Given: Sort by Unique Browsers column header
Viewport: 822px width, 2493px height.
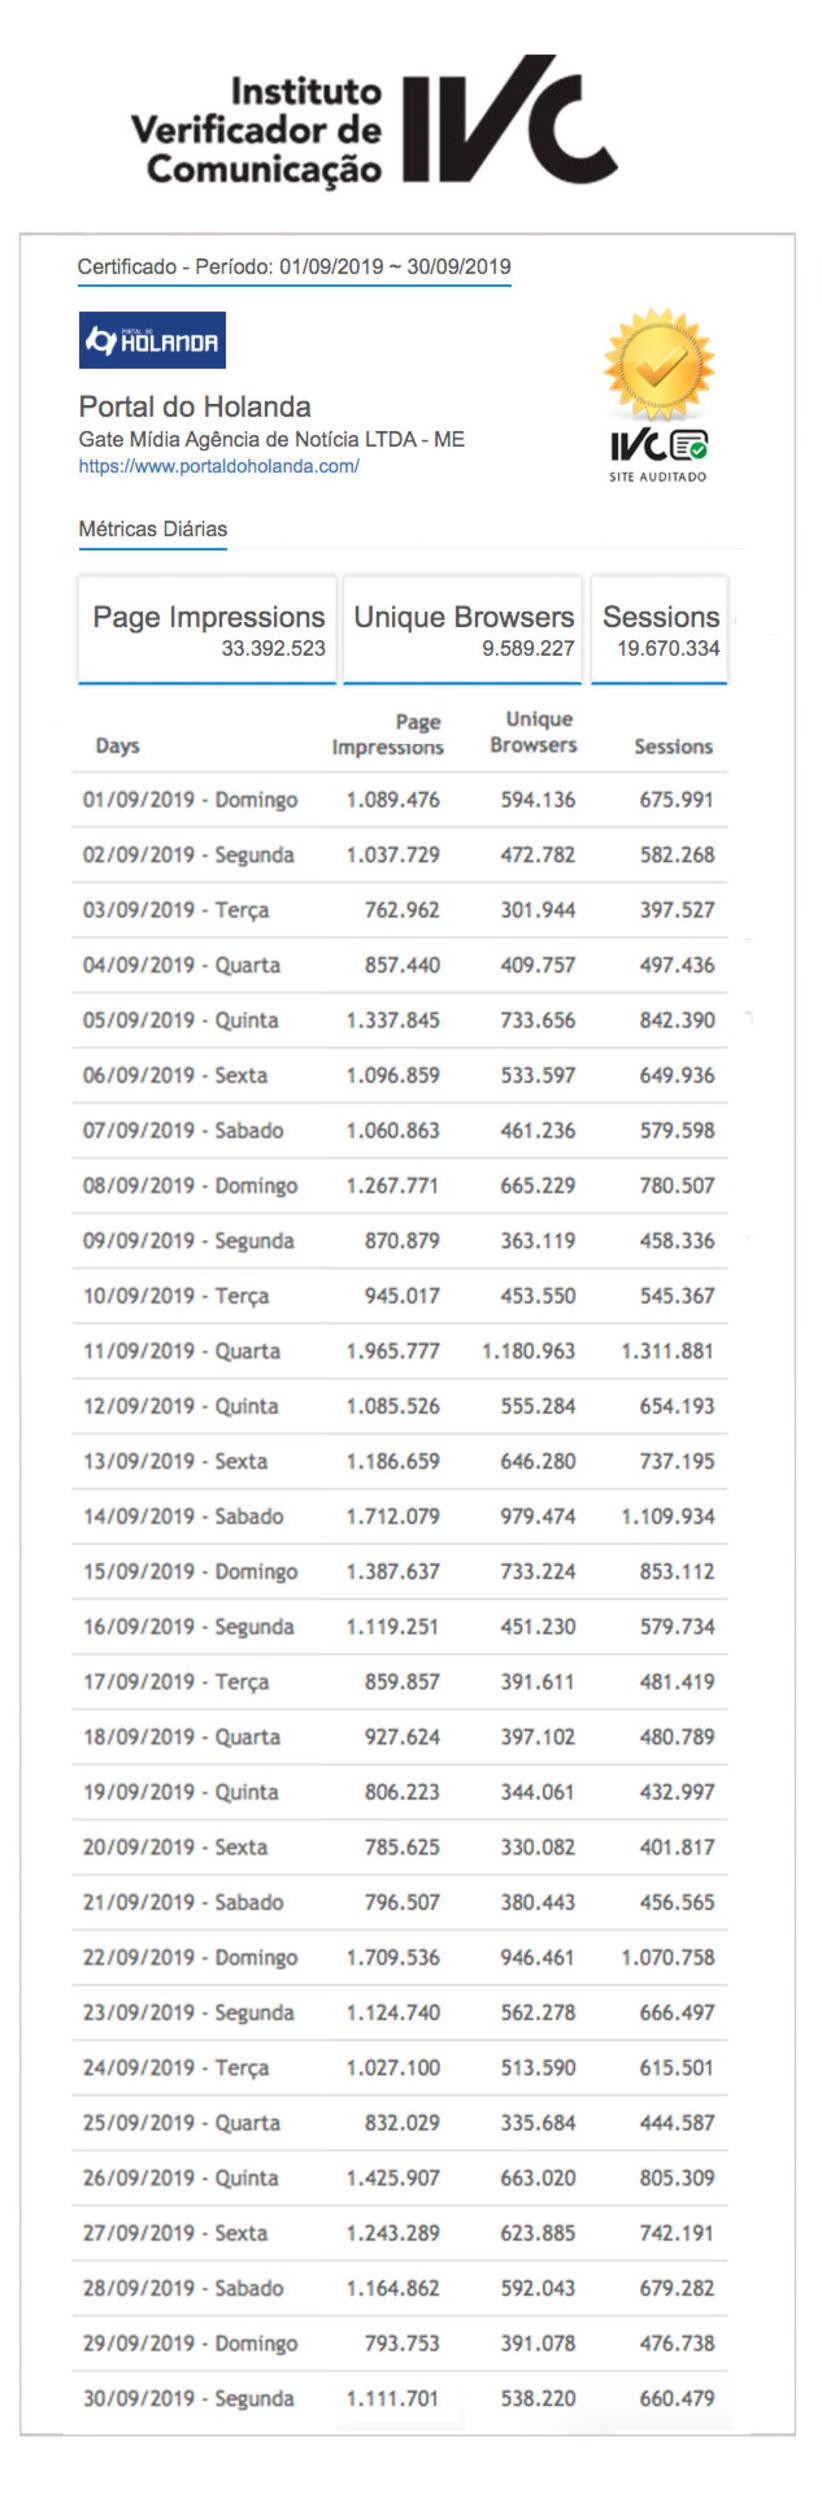Looking at the screenshot, I should click(533, 732).
